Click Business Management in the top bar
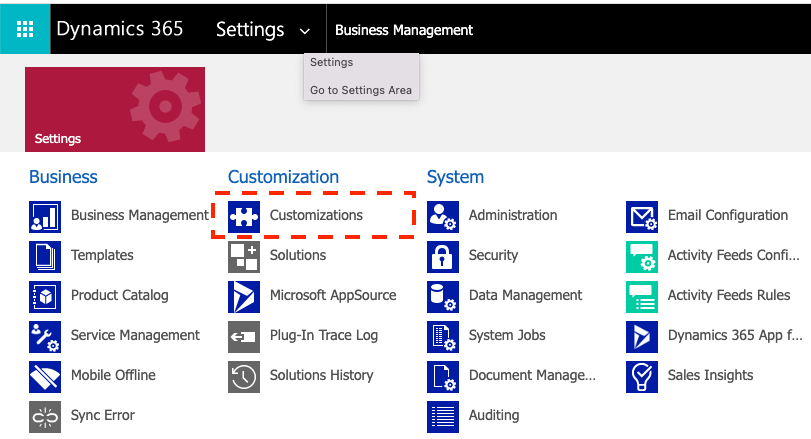 [x=404, y=30]
